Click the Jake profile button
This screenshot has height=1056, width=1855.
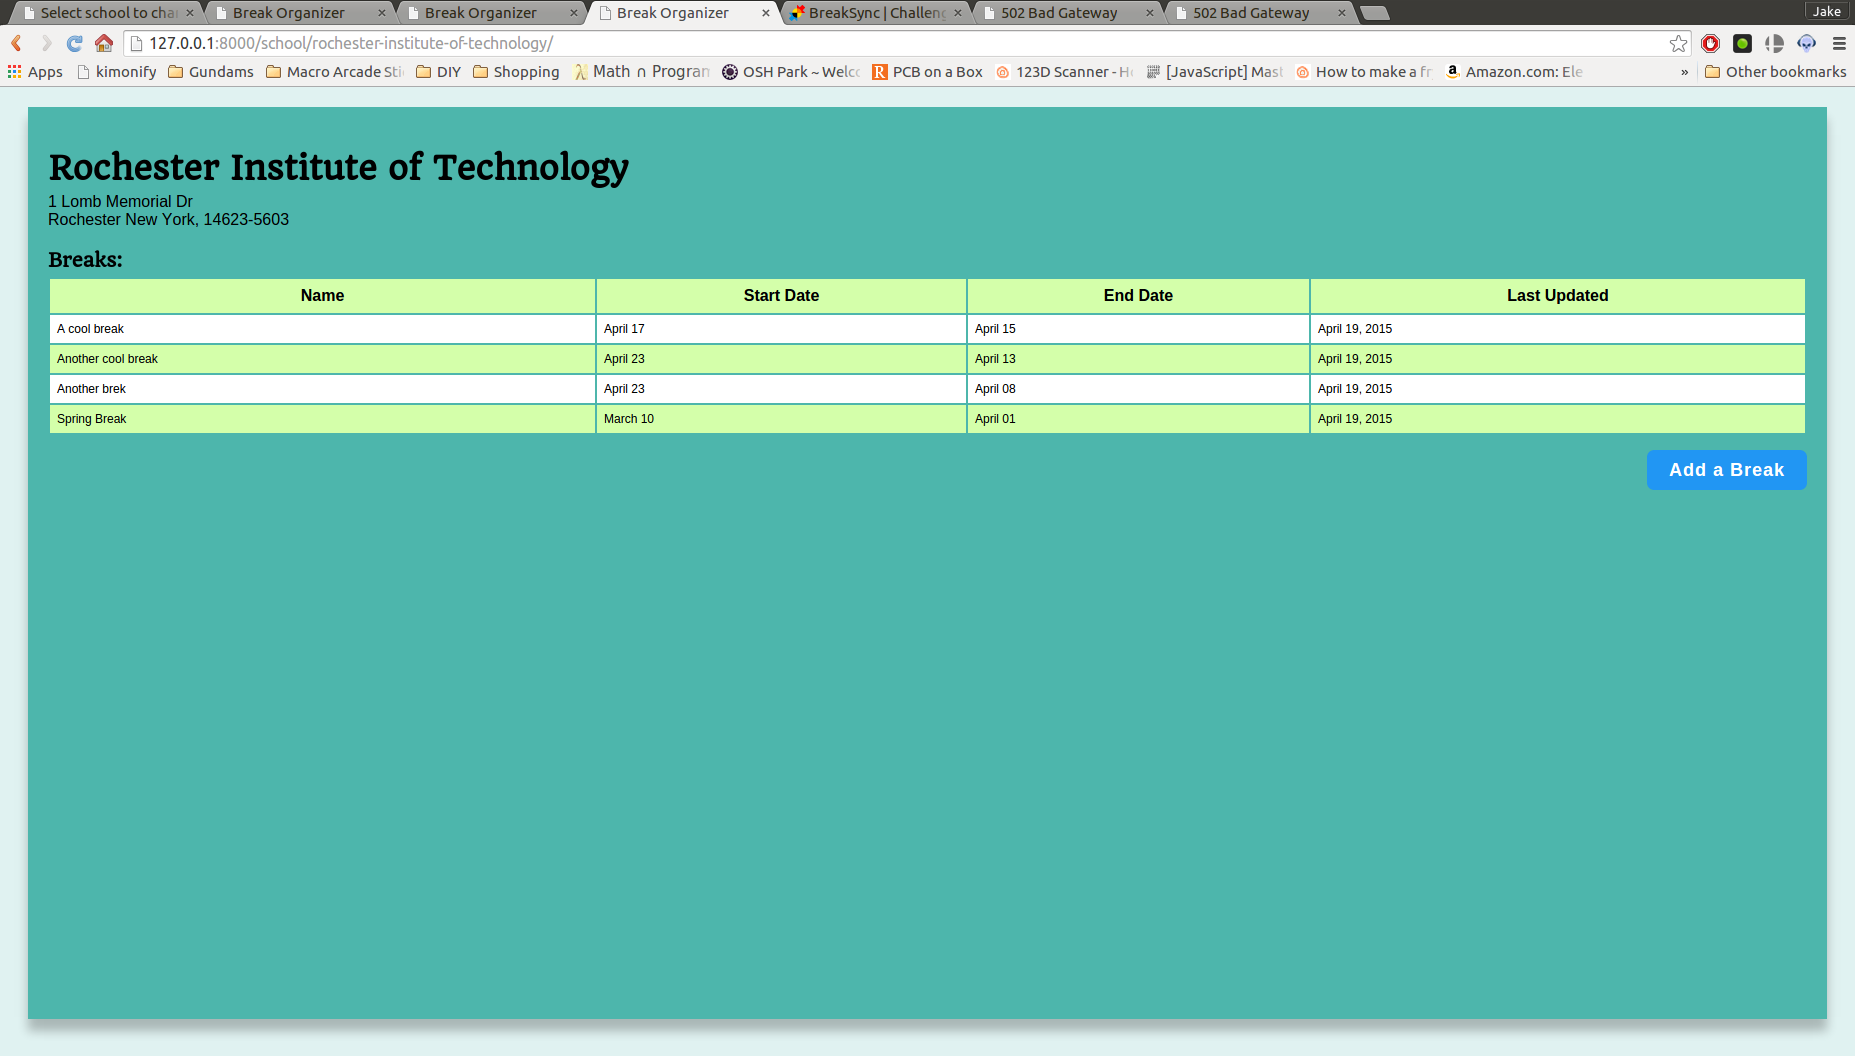1827,11
